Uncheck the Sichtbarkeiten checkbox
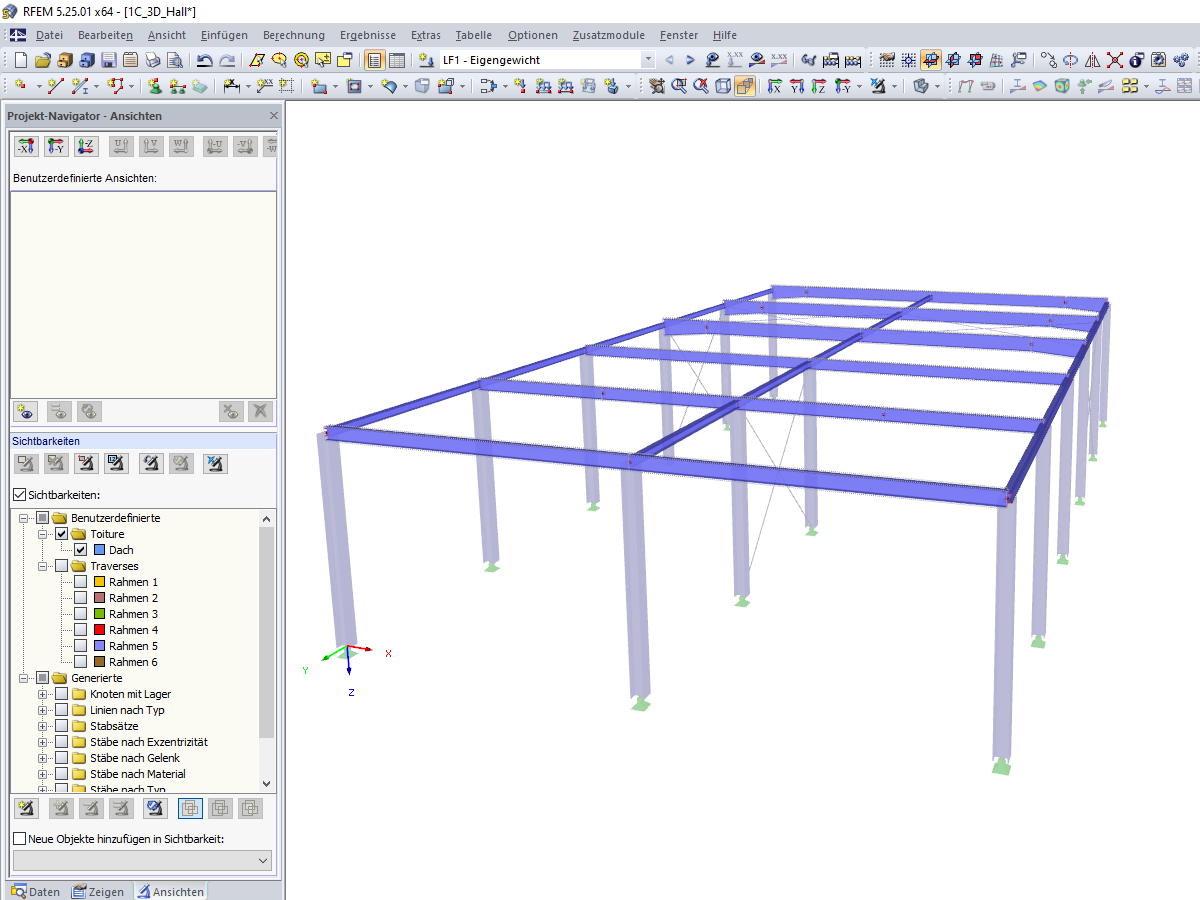The height and width of the screenshot is (900, 1200). click(19, 494)
